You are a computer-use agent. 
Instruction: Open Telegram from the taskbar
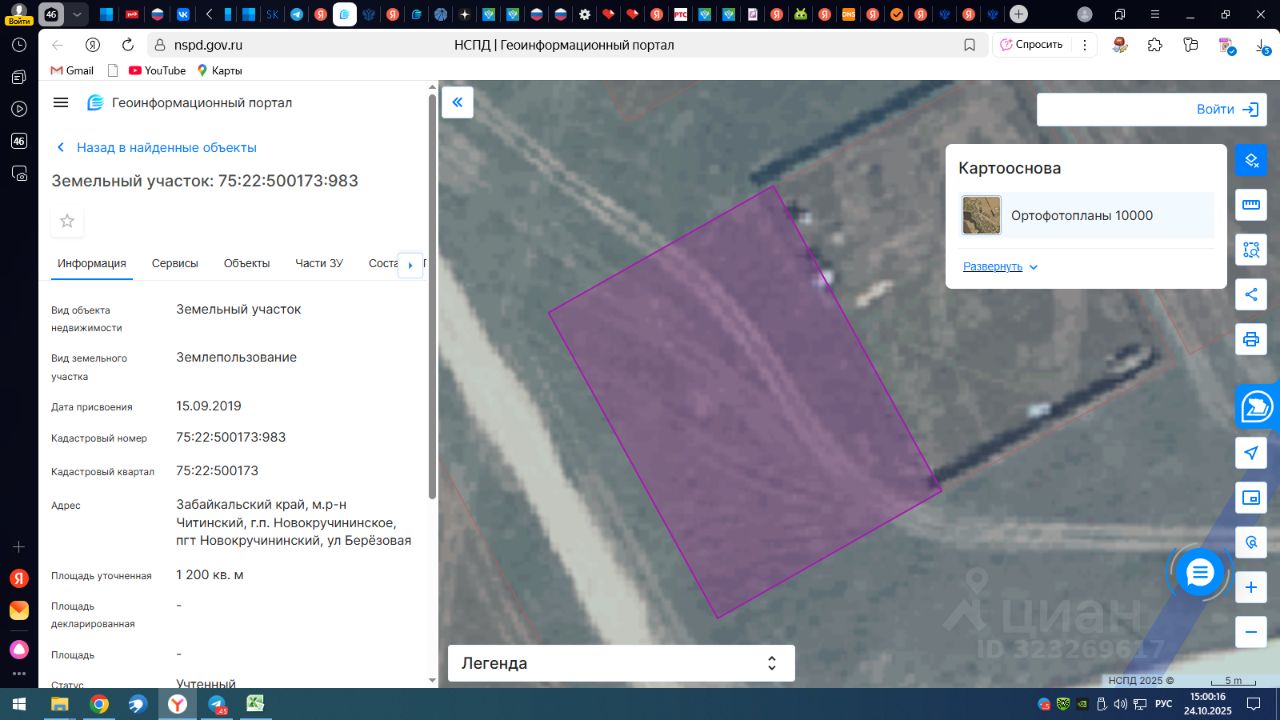click(216, 704)
